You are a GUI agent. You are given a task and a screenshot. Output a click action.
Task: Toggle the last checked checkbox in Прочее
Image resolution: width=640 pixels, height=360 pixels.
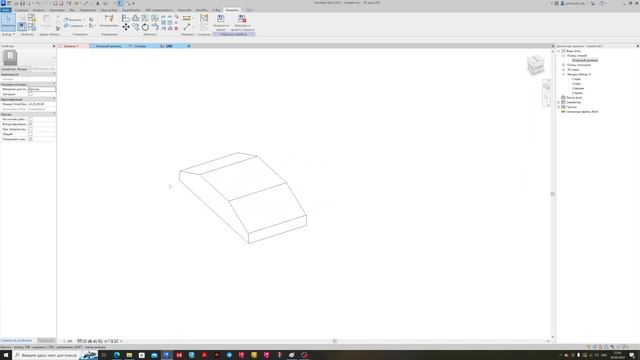pos(30,139)
